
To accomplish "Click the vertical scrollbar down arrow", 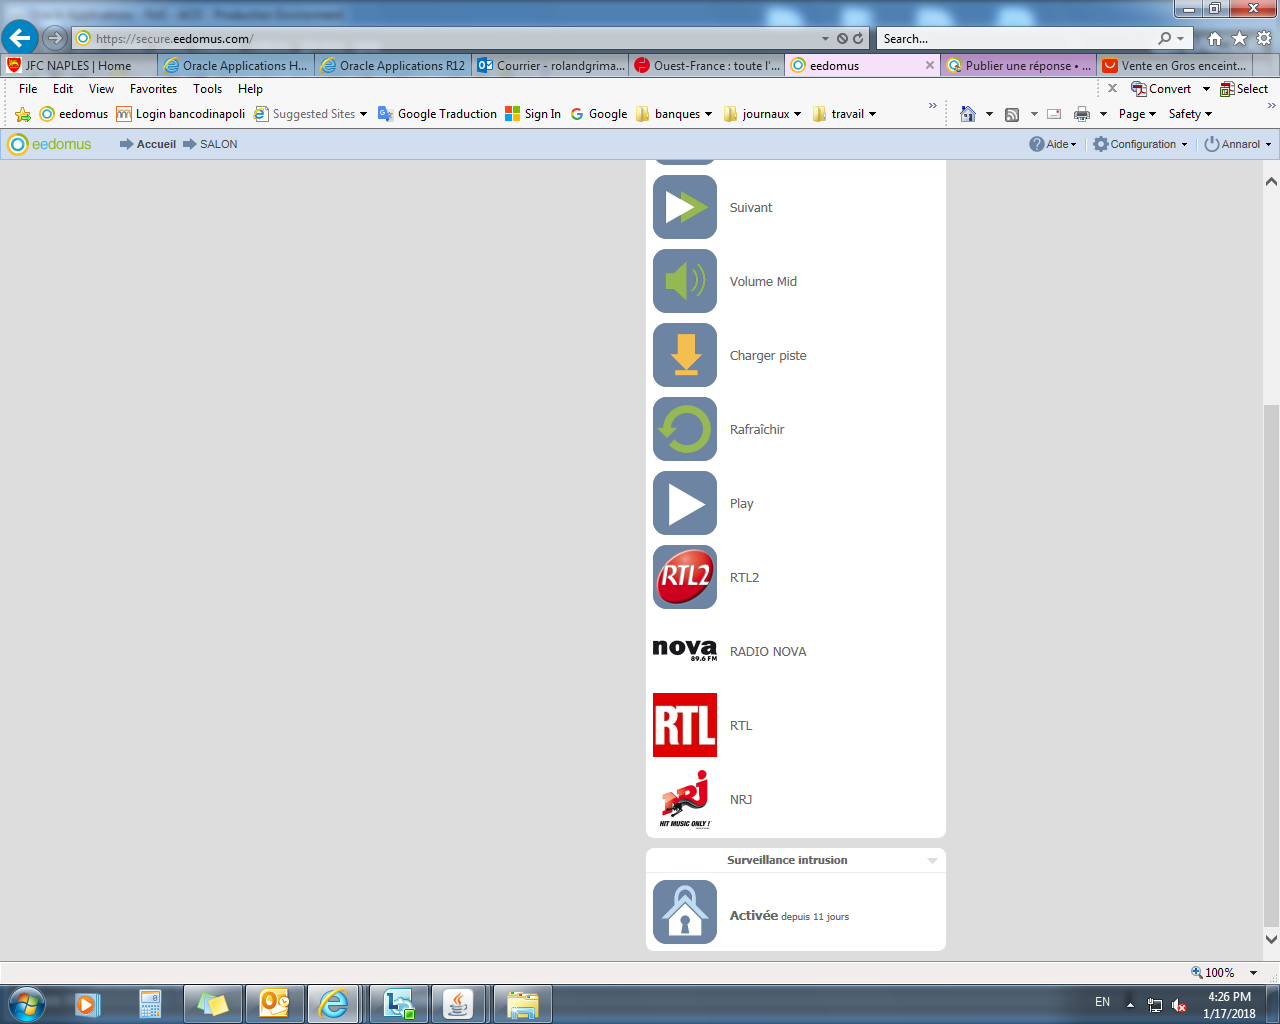I will coord(1271,939).
